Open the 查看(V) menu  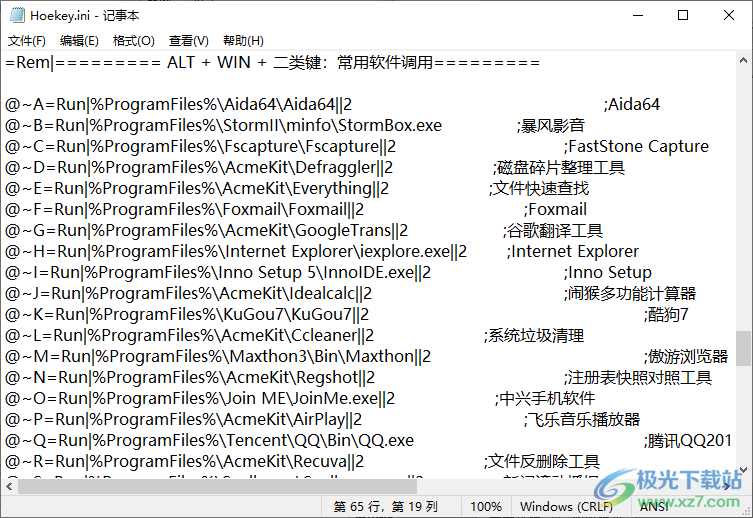188,41
